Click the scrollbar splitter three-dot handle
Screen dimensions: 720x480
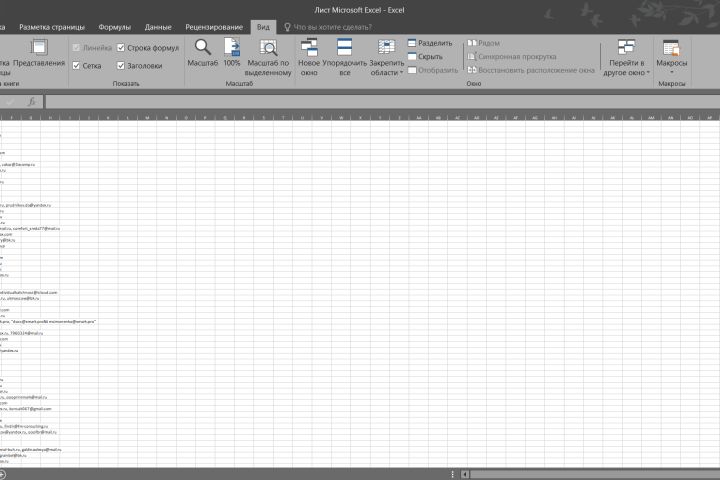click(452, 474)
